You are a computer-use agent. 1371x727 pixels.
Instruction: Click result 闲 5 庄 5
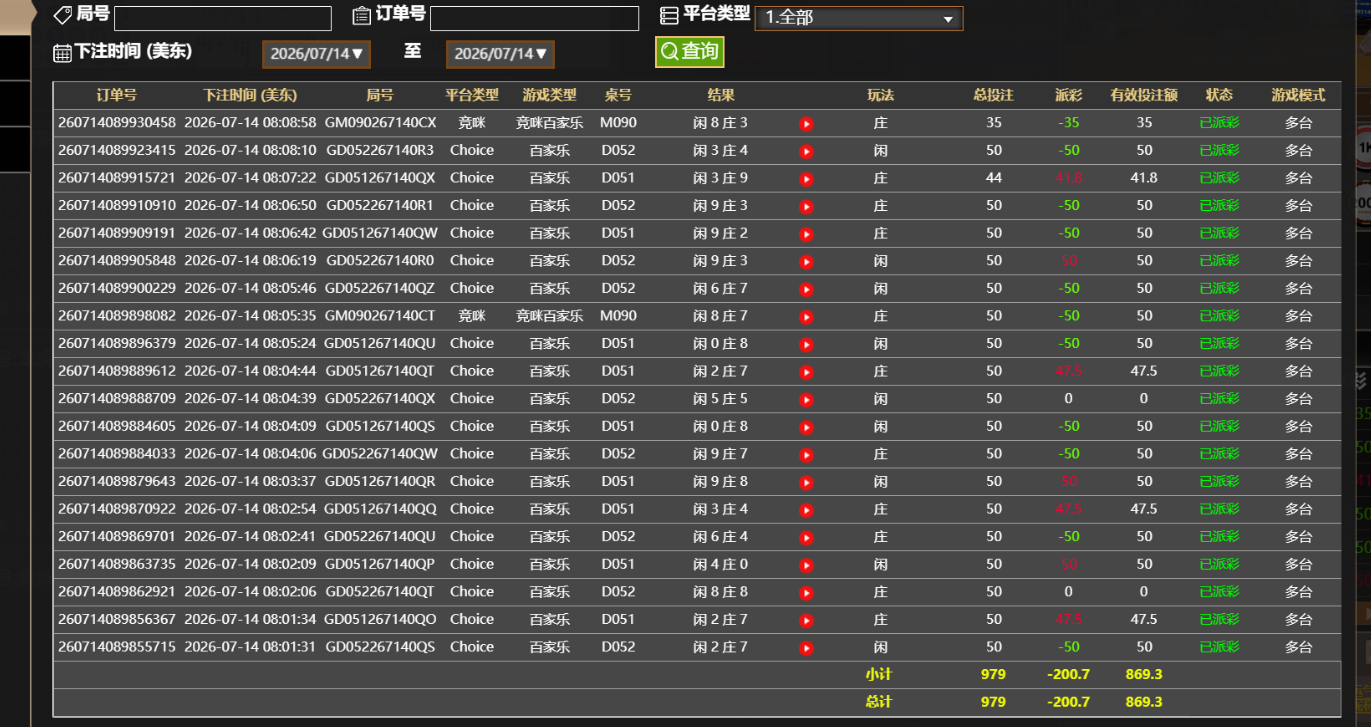coord(720,398)
